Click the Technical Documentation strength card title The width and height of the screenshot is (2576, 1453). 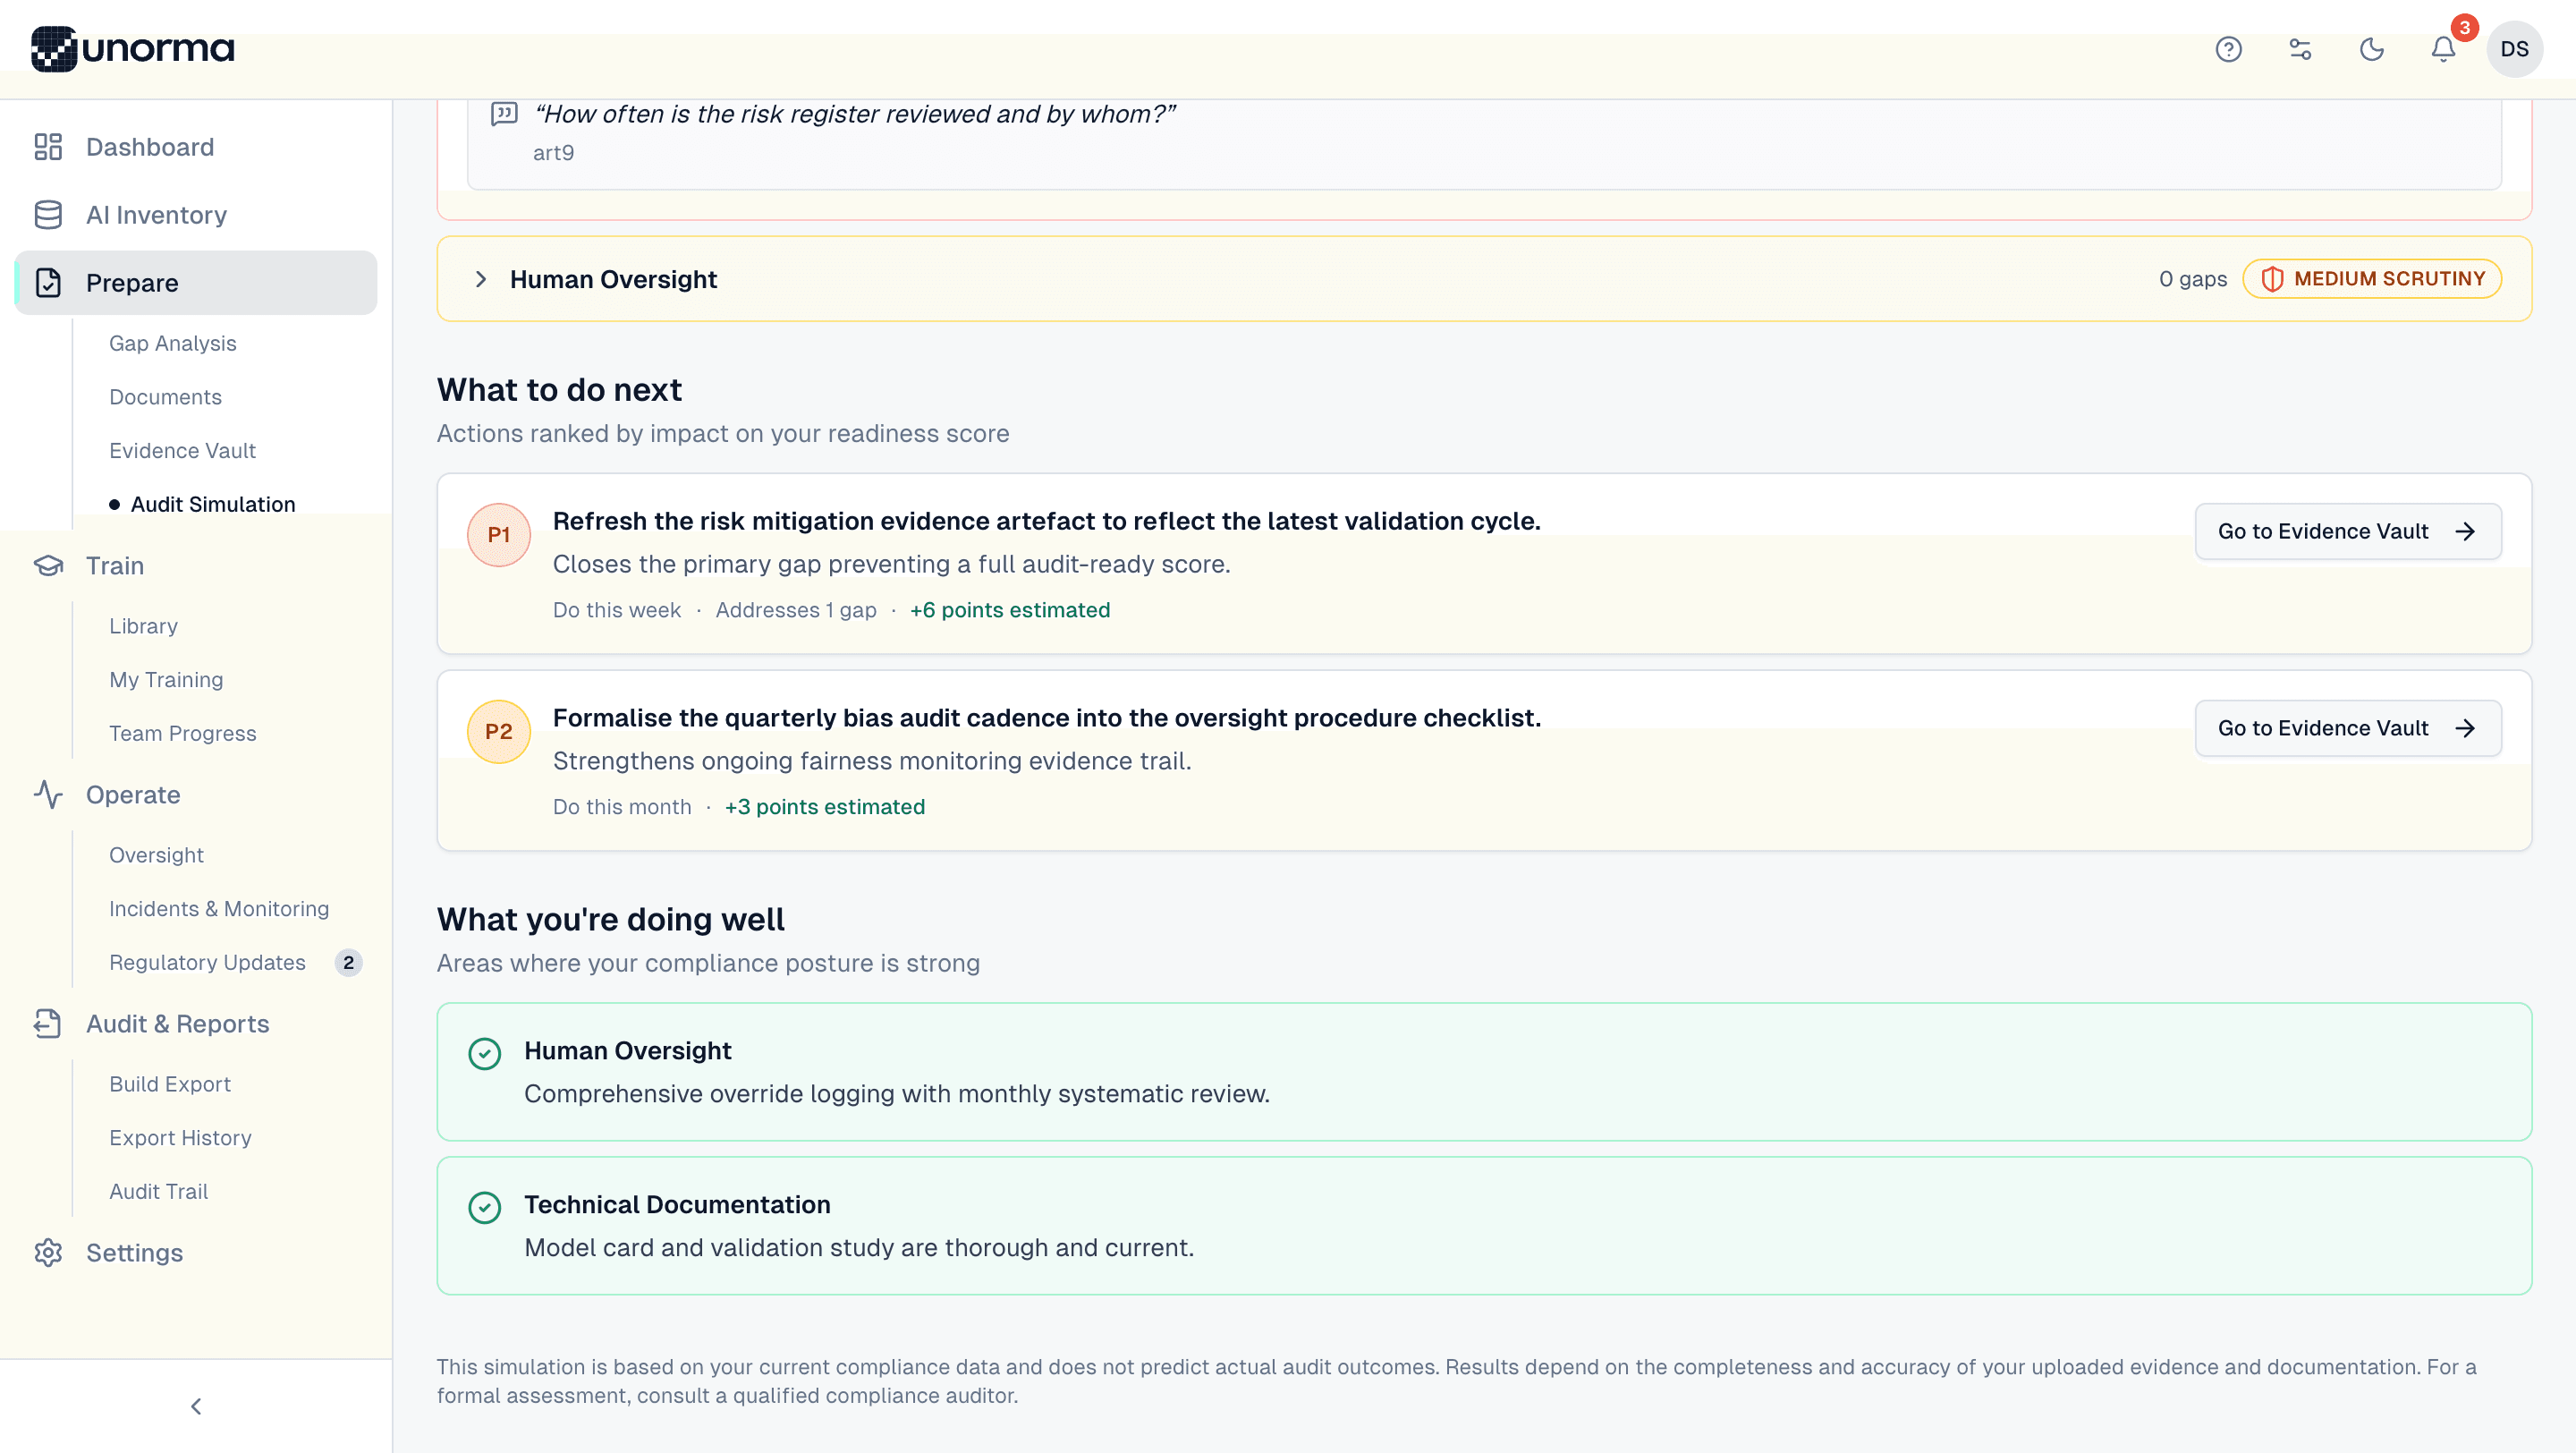(x=677, y=1205)
